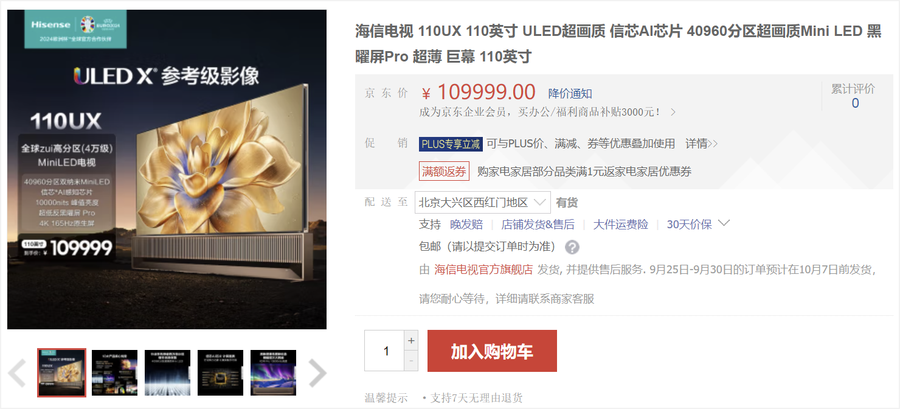Expand the arrow after 福利商品补贴3000元

click(x=673, y=112)
